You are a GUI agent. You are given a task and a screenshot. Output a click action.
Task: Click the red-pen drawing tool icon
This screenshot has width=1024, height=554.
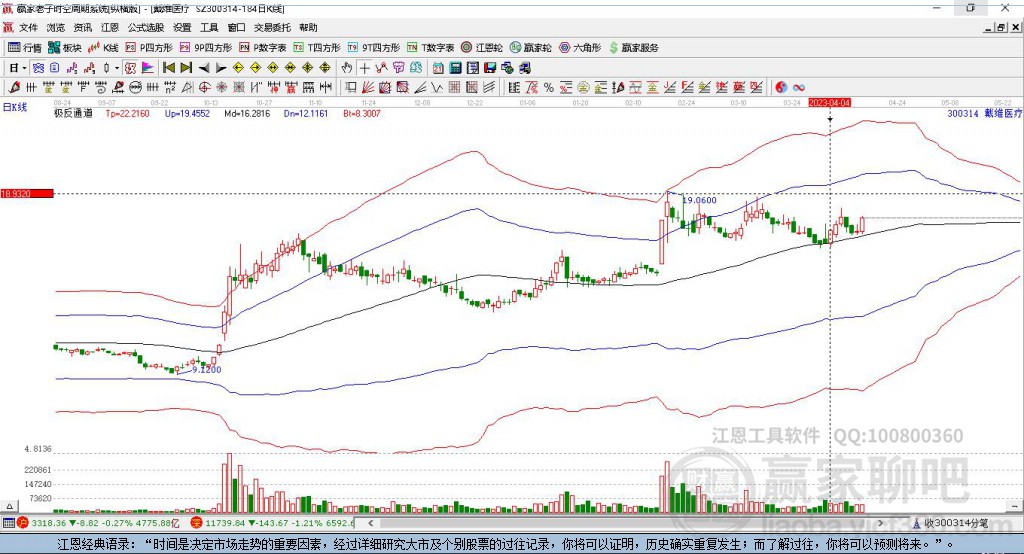14,88
